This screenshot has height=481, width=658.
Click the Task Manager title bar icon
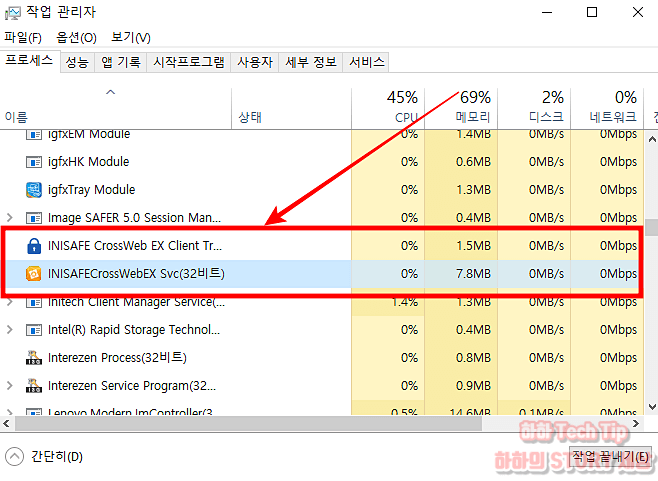tap(13, 13)
